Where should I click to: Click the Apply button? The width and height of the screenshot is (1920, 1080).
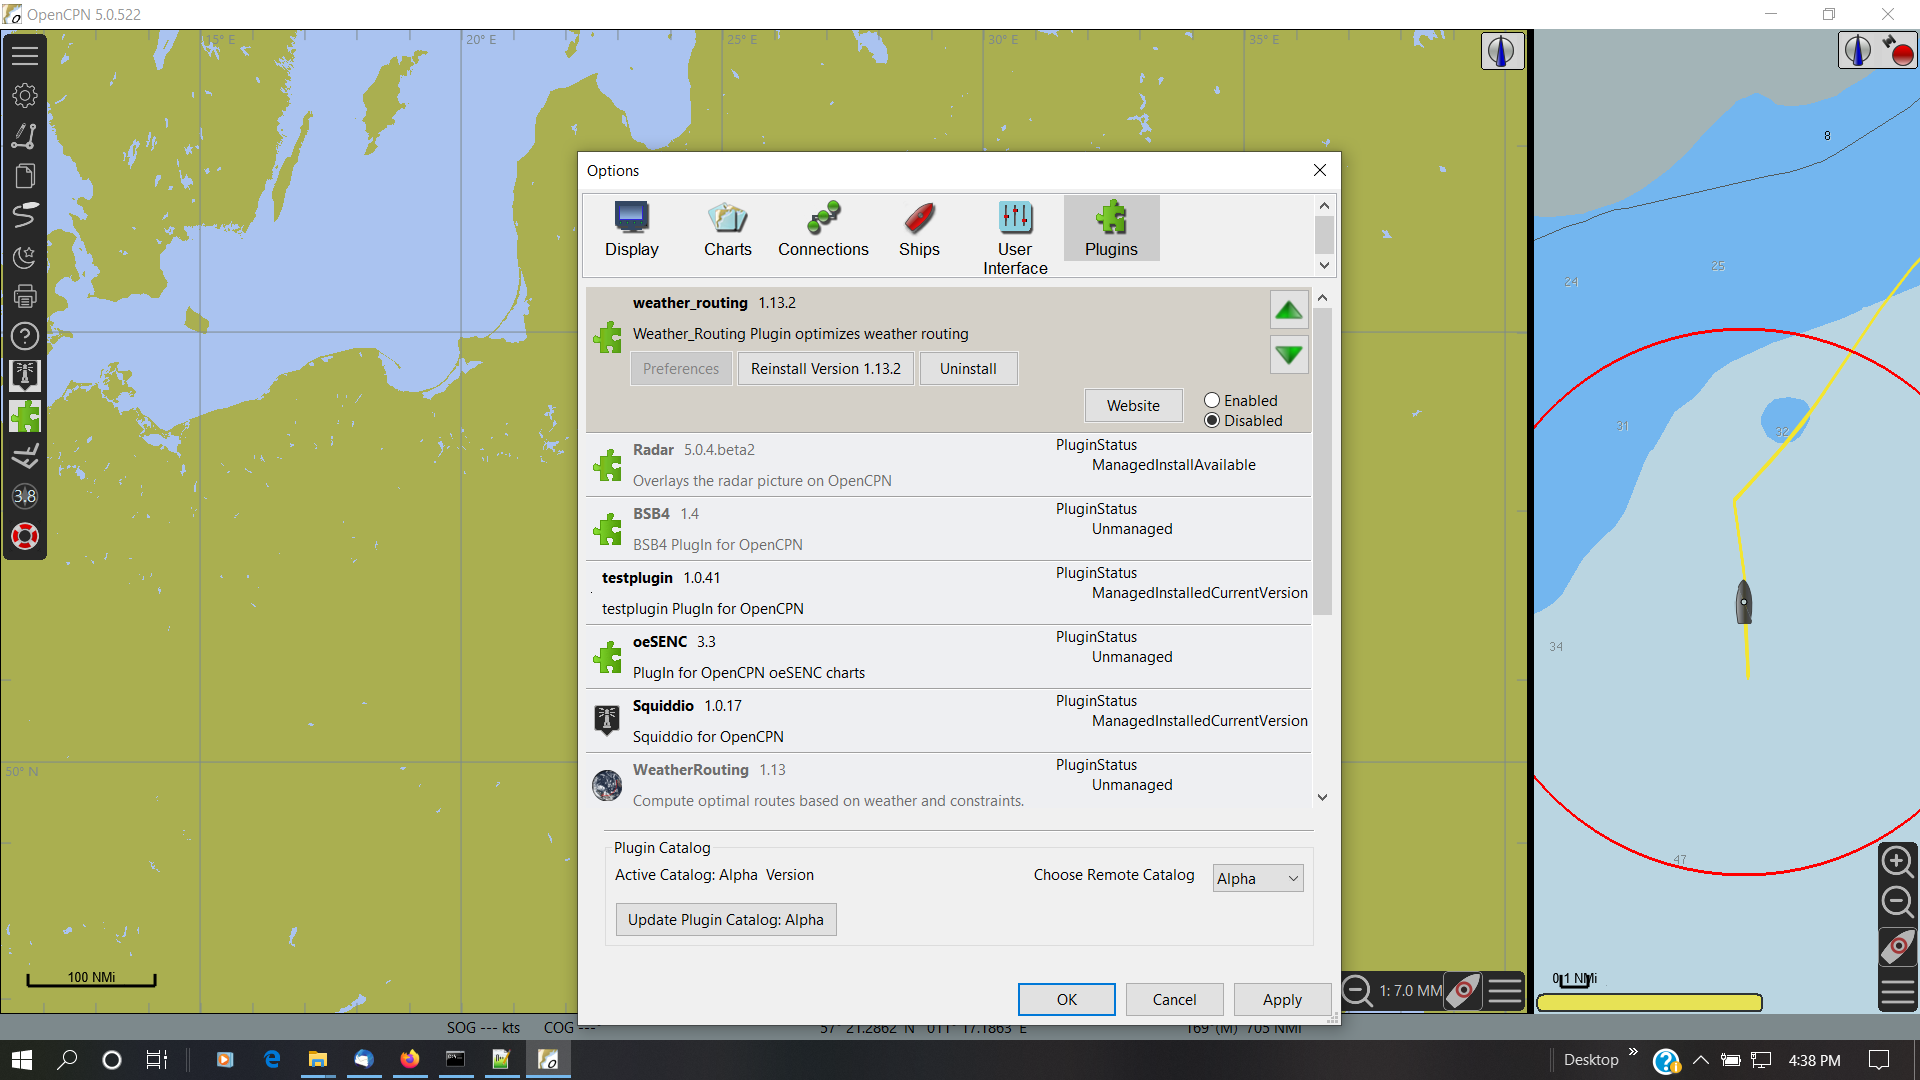[x=1282, y=1000]
